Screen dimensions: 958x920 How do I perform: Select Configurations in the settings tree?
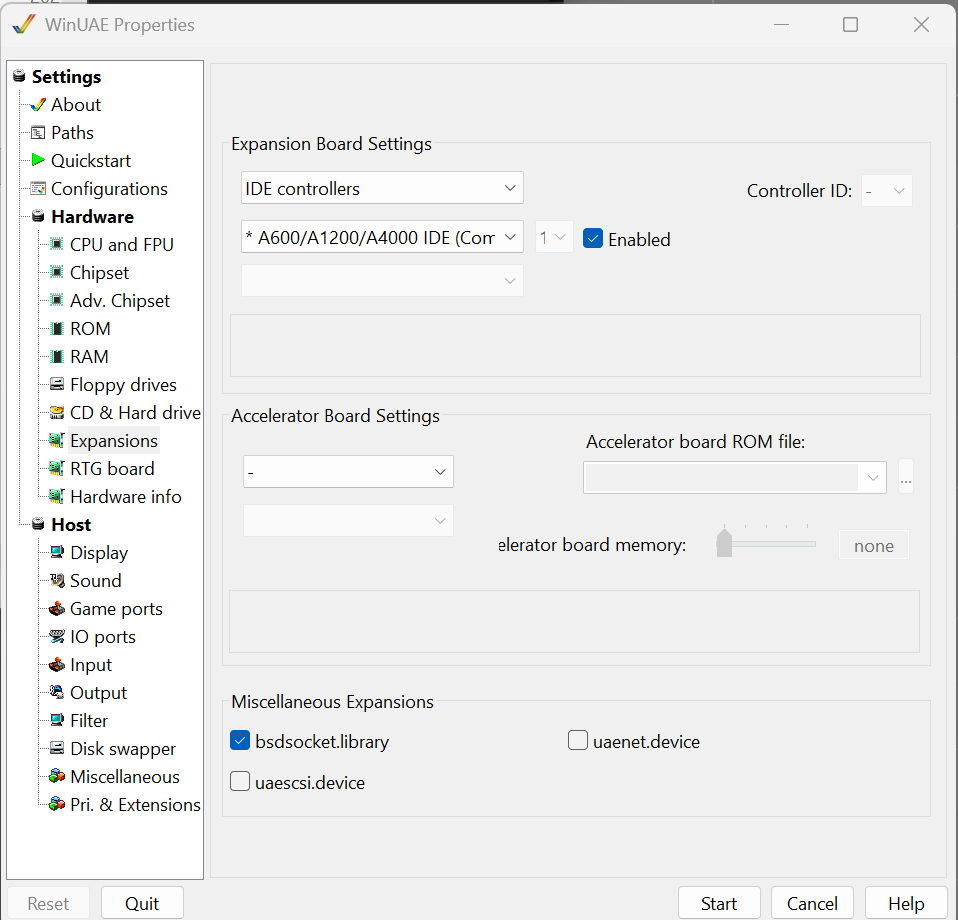point(109,188)
